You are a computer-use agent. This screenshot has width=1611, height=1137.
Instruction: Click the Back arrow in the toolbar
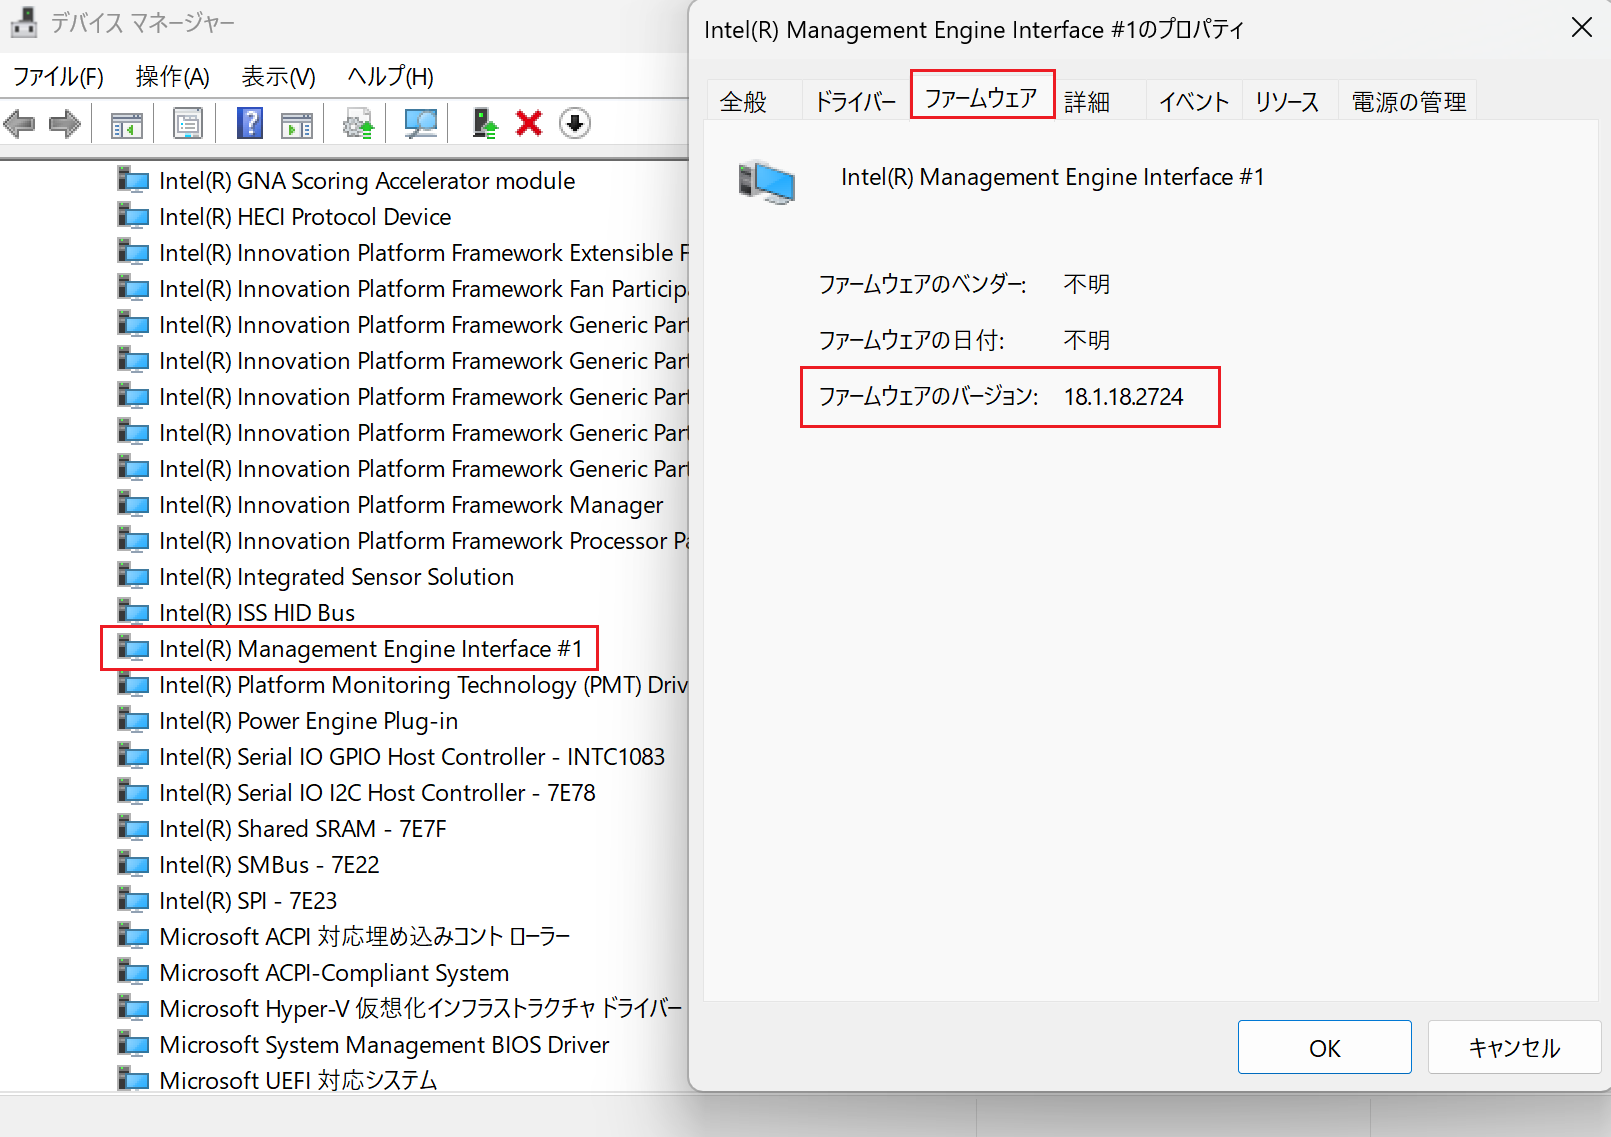20,124
